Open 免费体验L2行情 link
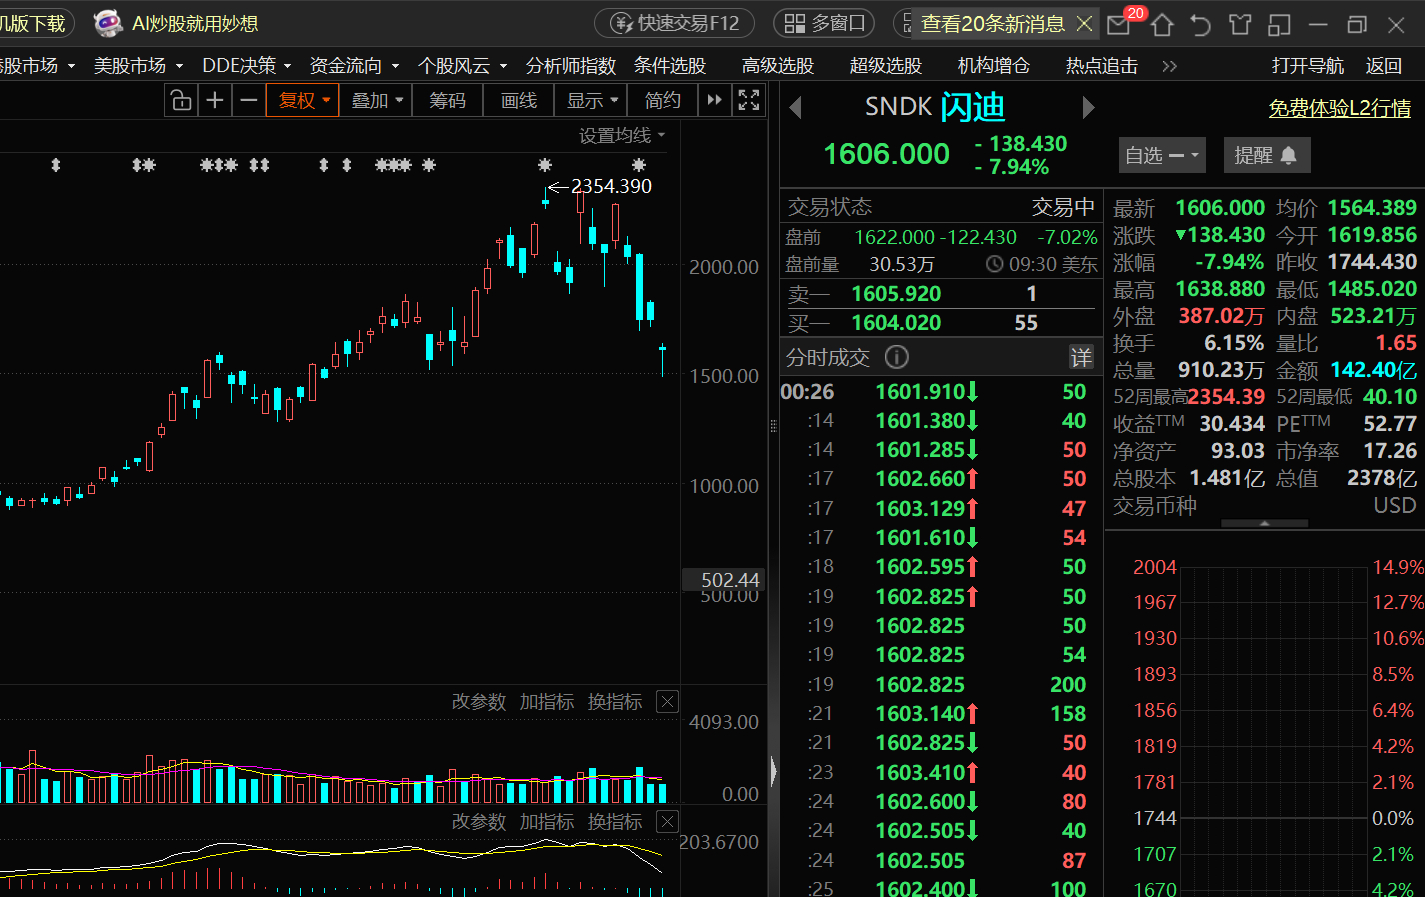The width and height of the screenshot is (1425, 897). tap(1340, 108)
